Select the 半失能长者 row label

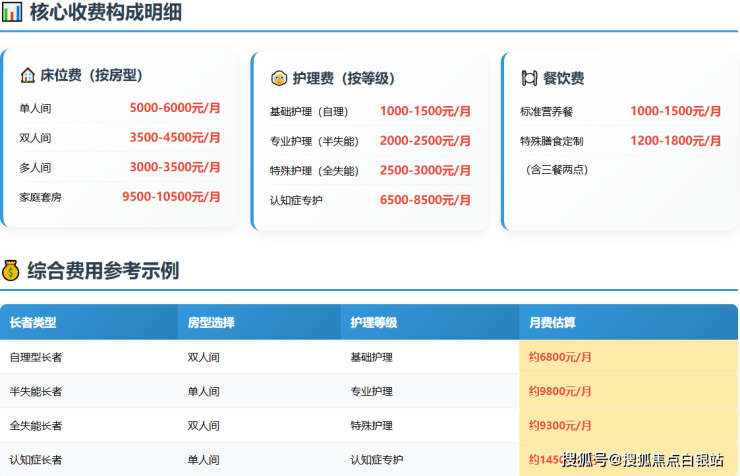tap(36, 391)
